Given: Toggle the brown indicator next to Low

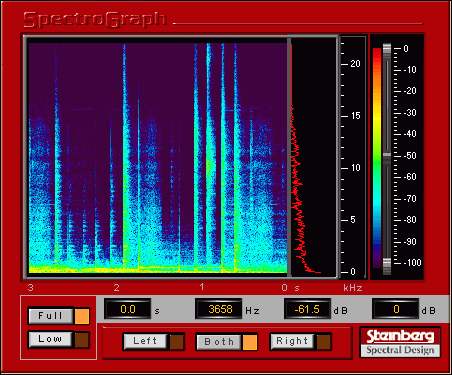Looking at the screenshot, I should pos(82,340).
